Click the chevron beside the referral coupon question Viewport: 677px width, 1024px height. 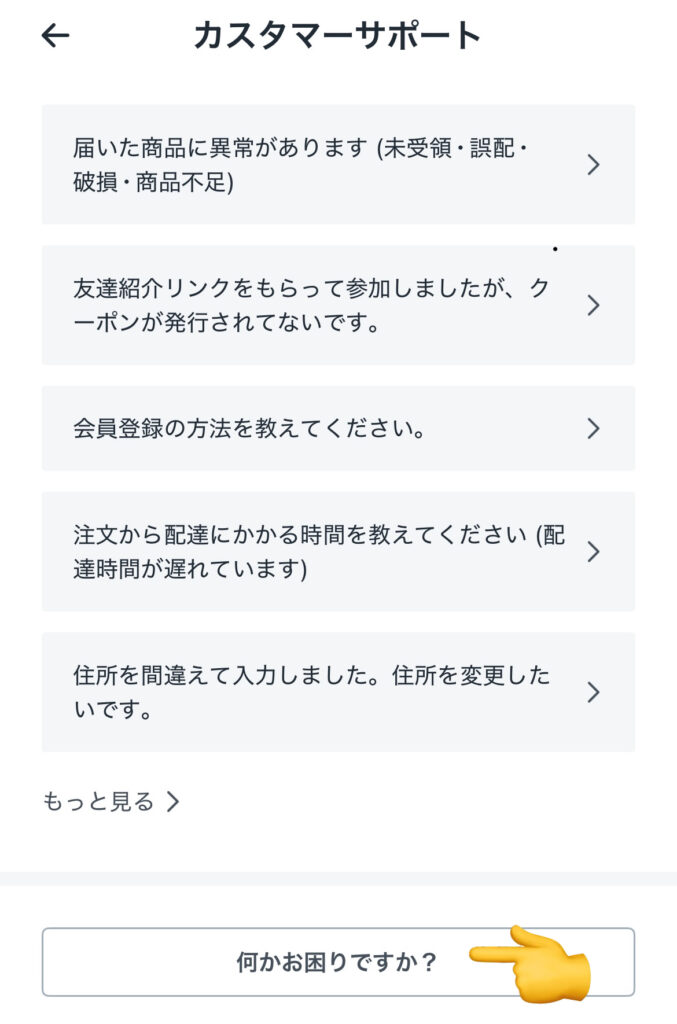click(594, 306)
